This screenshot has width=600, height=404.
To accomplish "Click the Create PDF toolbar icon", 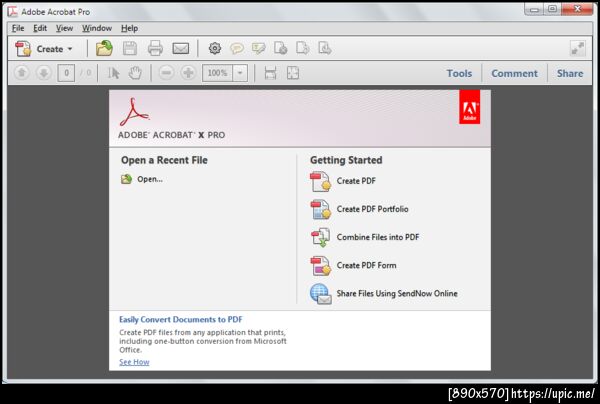I will pyautogui.click(x=23, y=49).
